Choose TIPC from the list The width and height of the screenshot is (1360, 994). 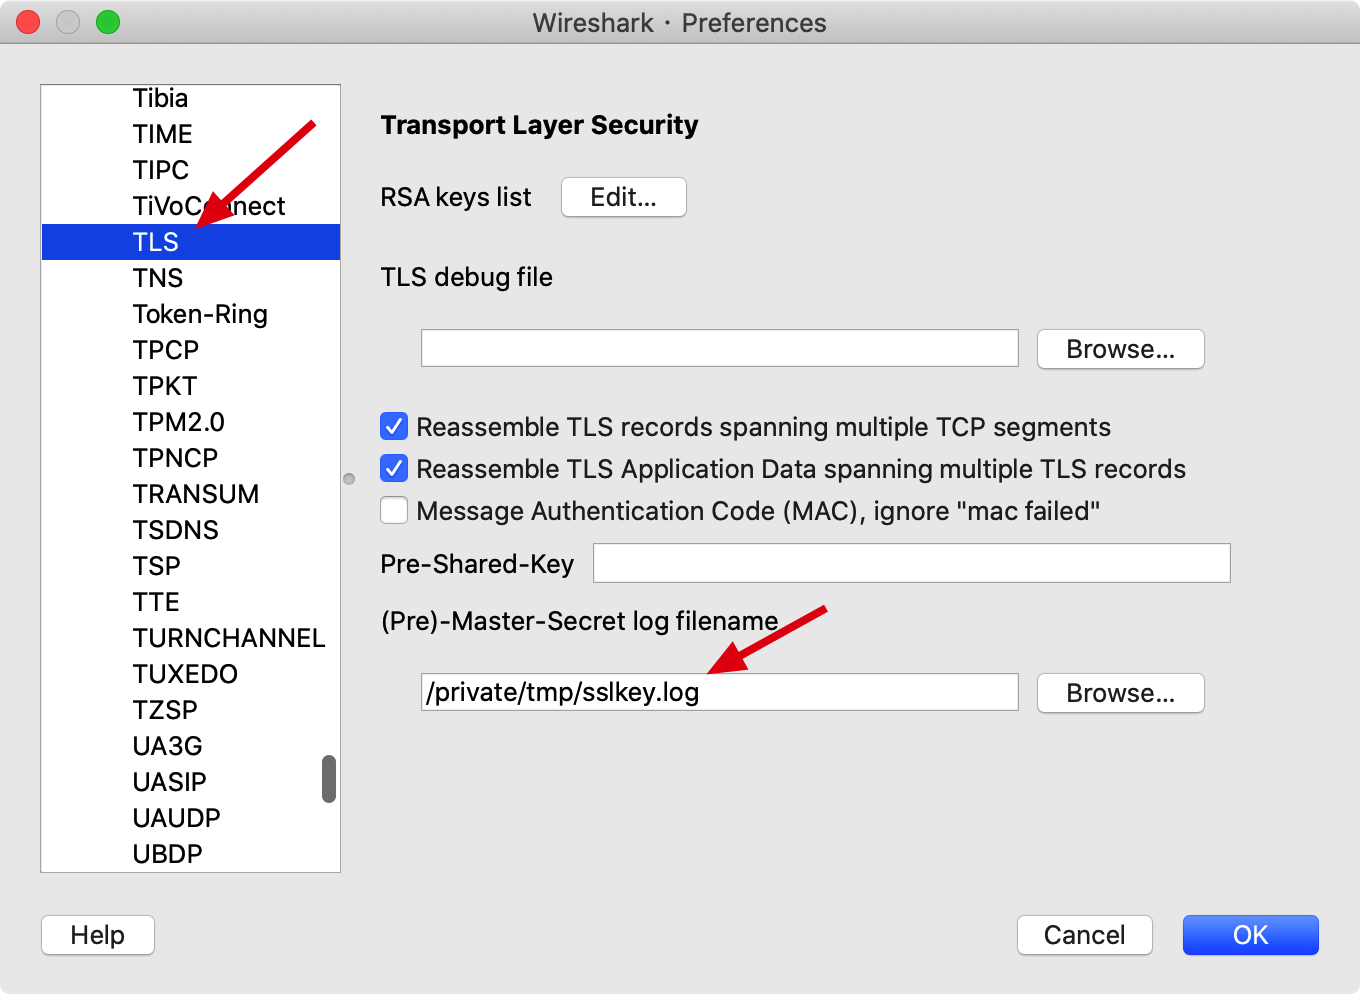tap(191, 170)
